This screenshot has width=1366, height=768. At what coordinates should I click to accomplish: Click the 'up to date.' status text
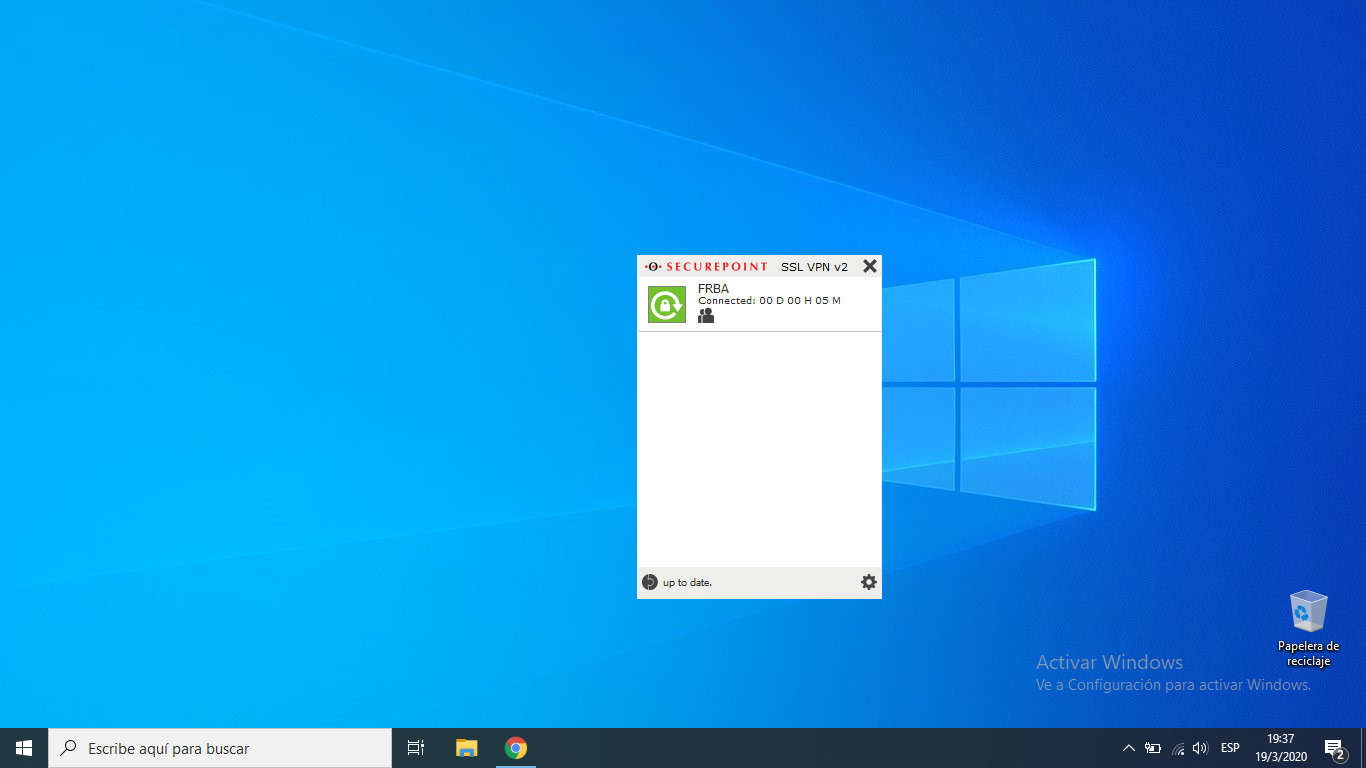pos(687,582)
